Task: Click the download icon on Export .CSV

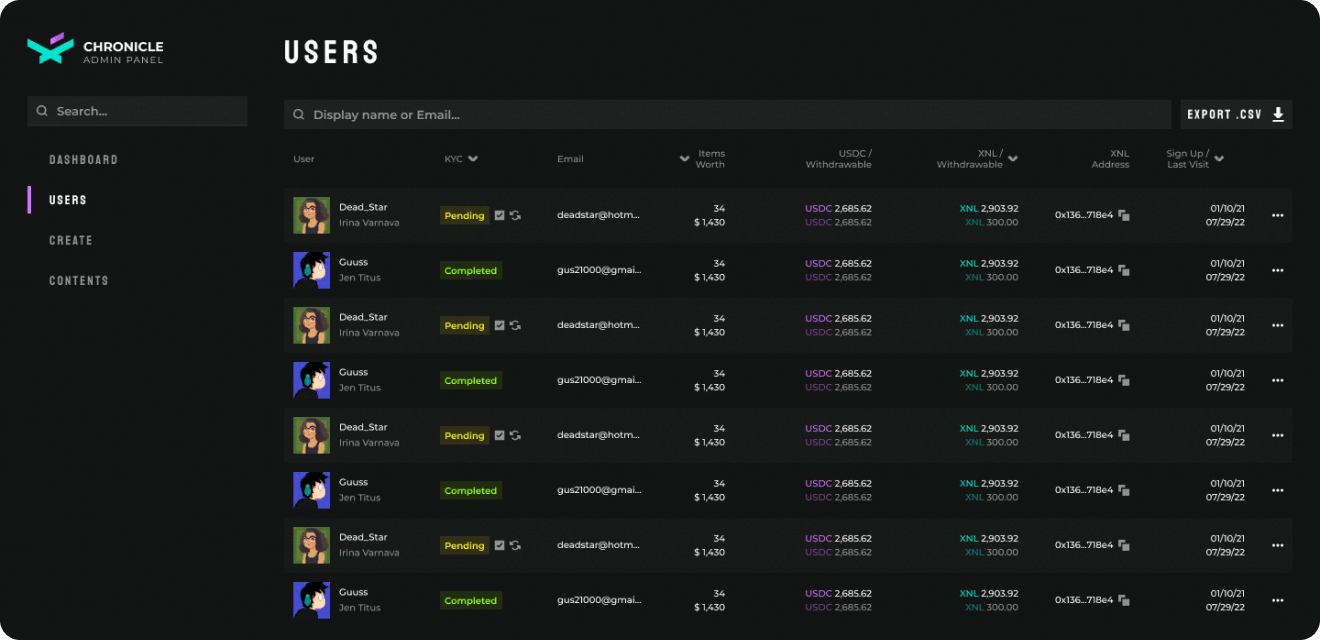Action: [1278, 115]
